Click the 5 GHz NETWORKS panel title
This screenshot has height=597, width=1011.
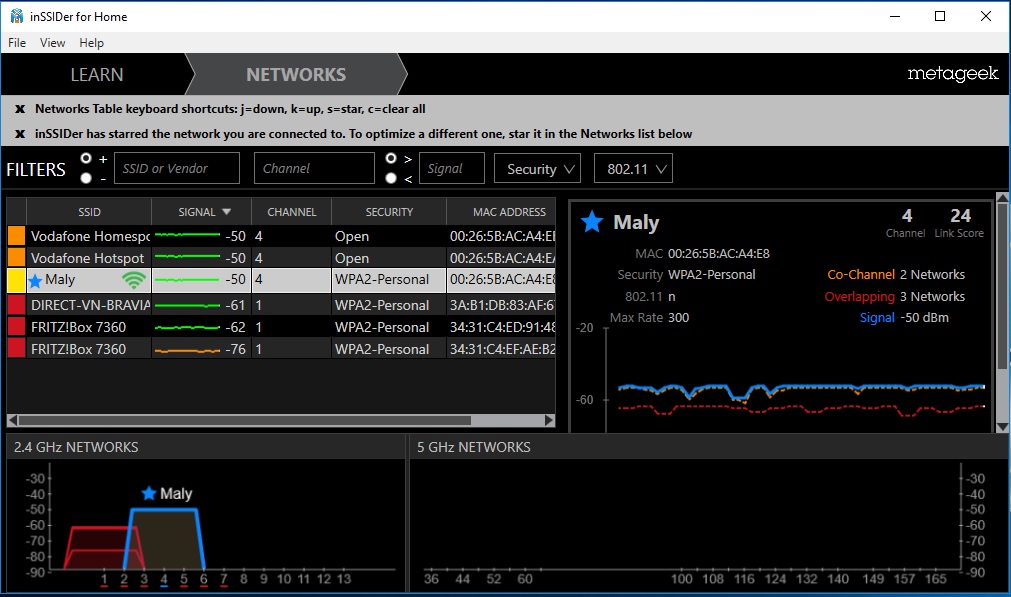coord(474,447)
